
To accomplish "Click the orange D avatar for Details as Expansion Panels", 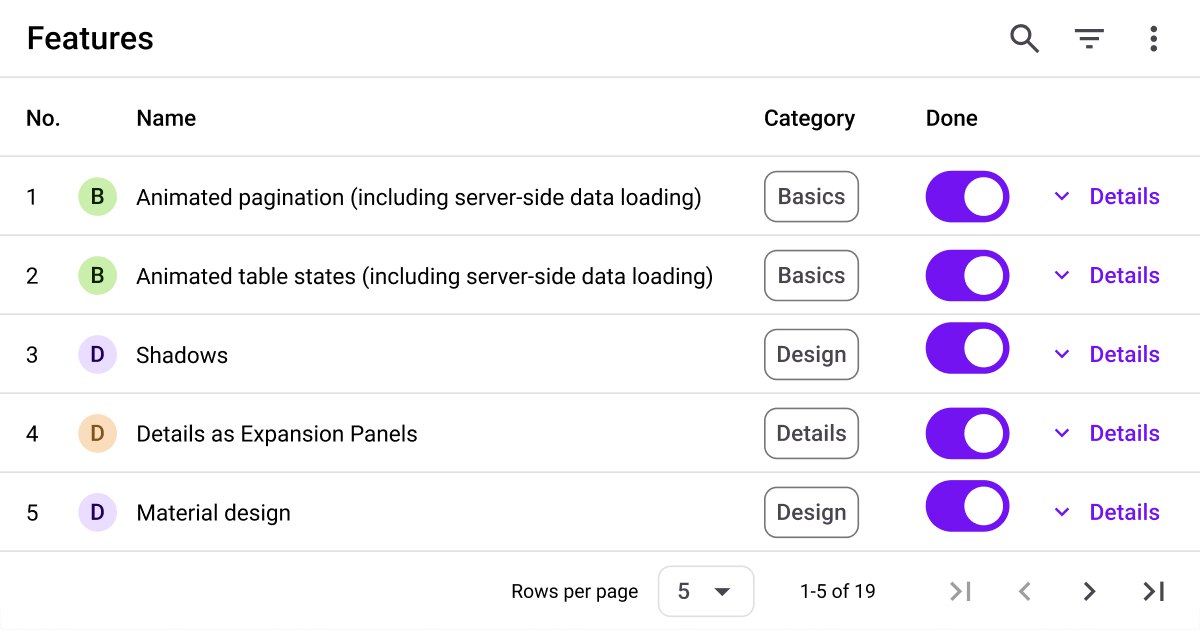I will pyautogui.click(x=98, y=434).
